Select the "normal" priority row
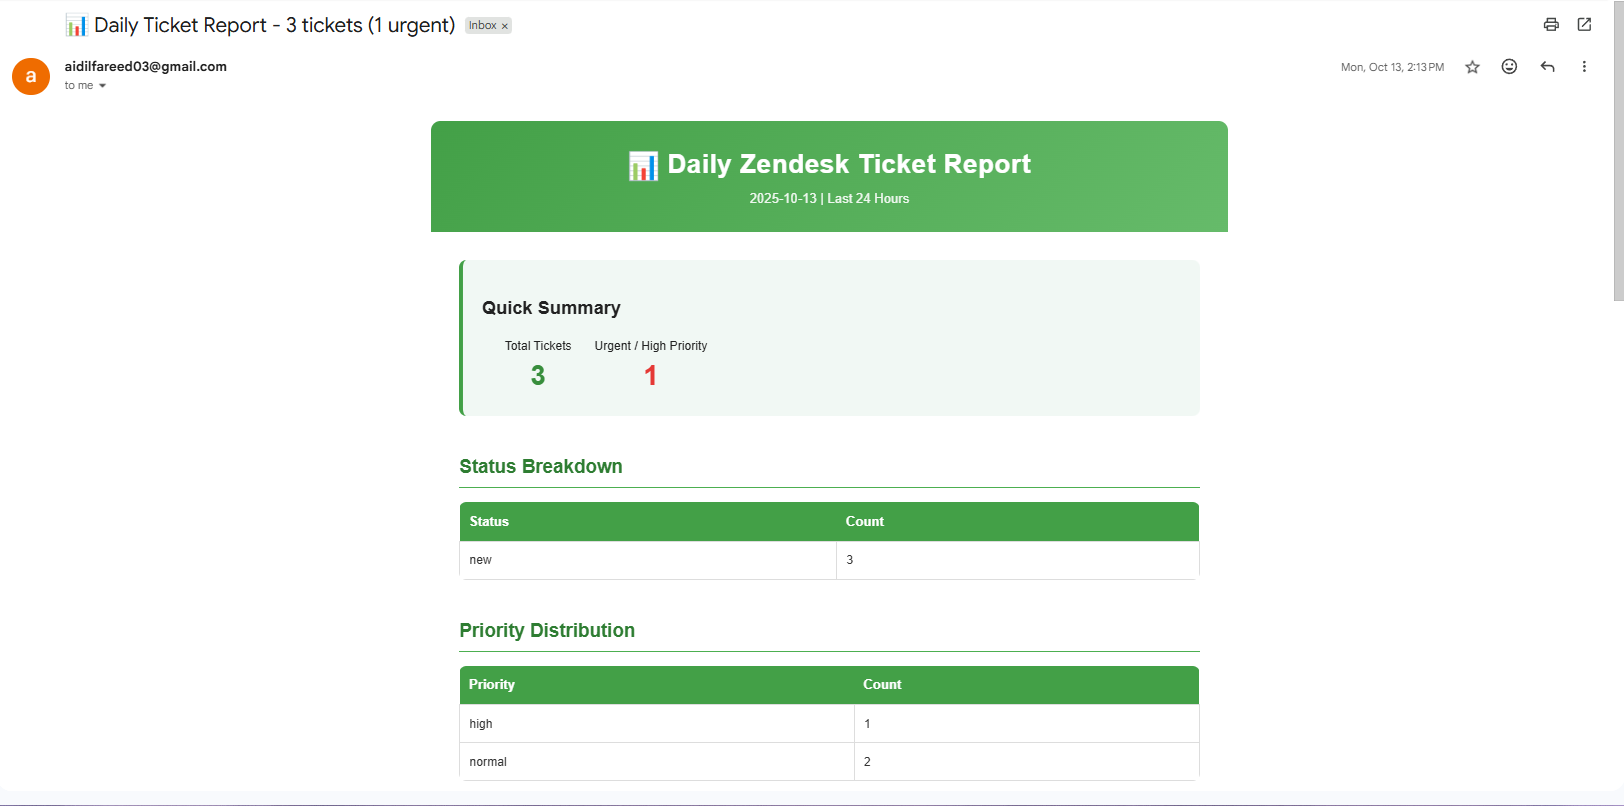1624x806 pixels. coord(488,762)
